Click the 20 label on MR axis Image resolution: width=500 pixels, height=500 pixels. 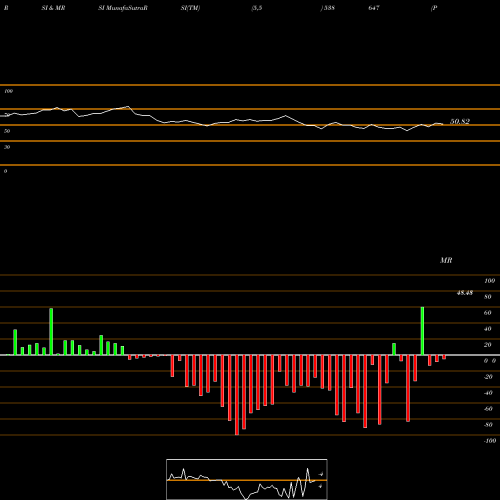click(x=488, y=345)
